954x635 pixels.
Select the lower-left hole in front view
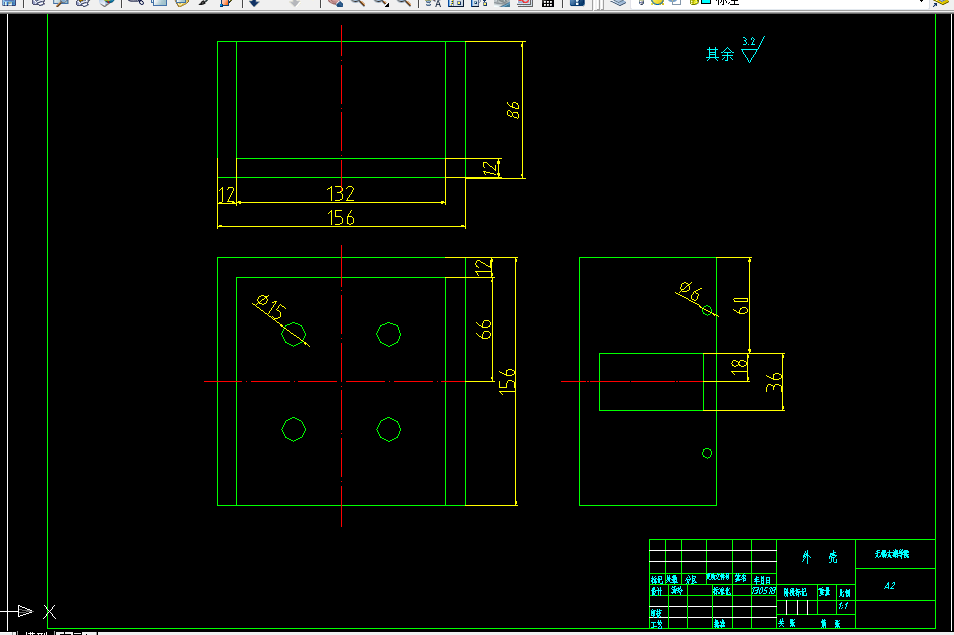pos(294,429)
